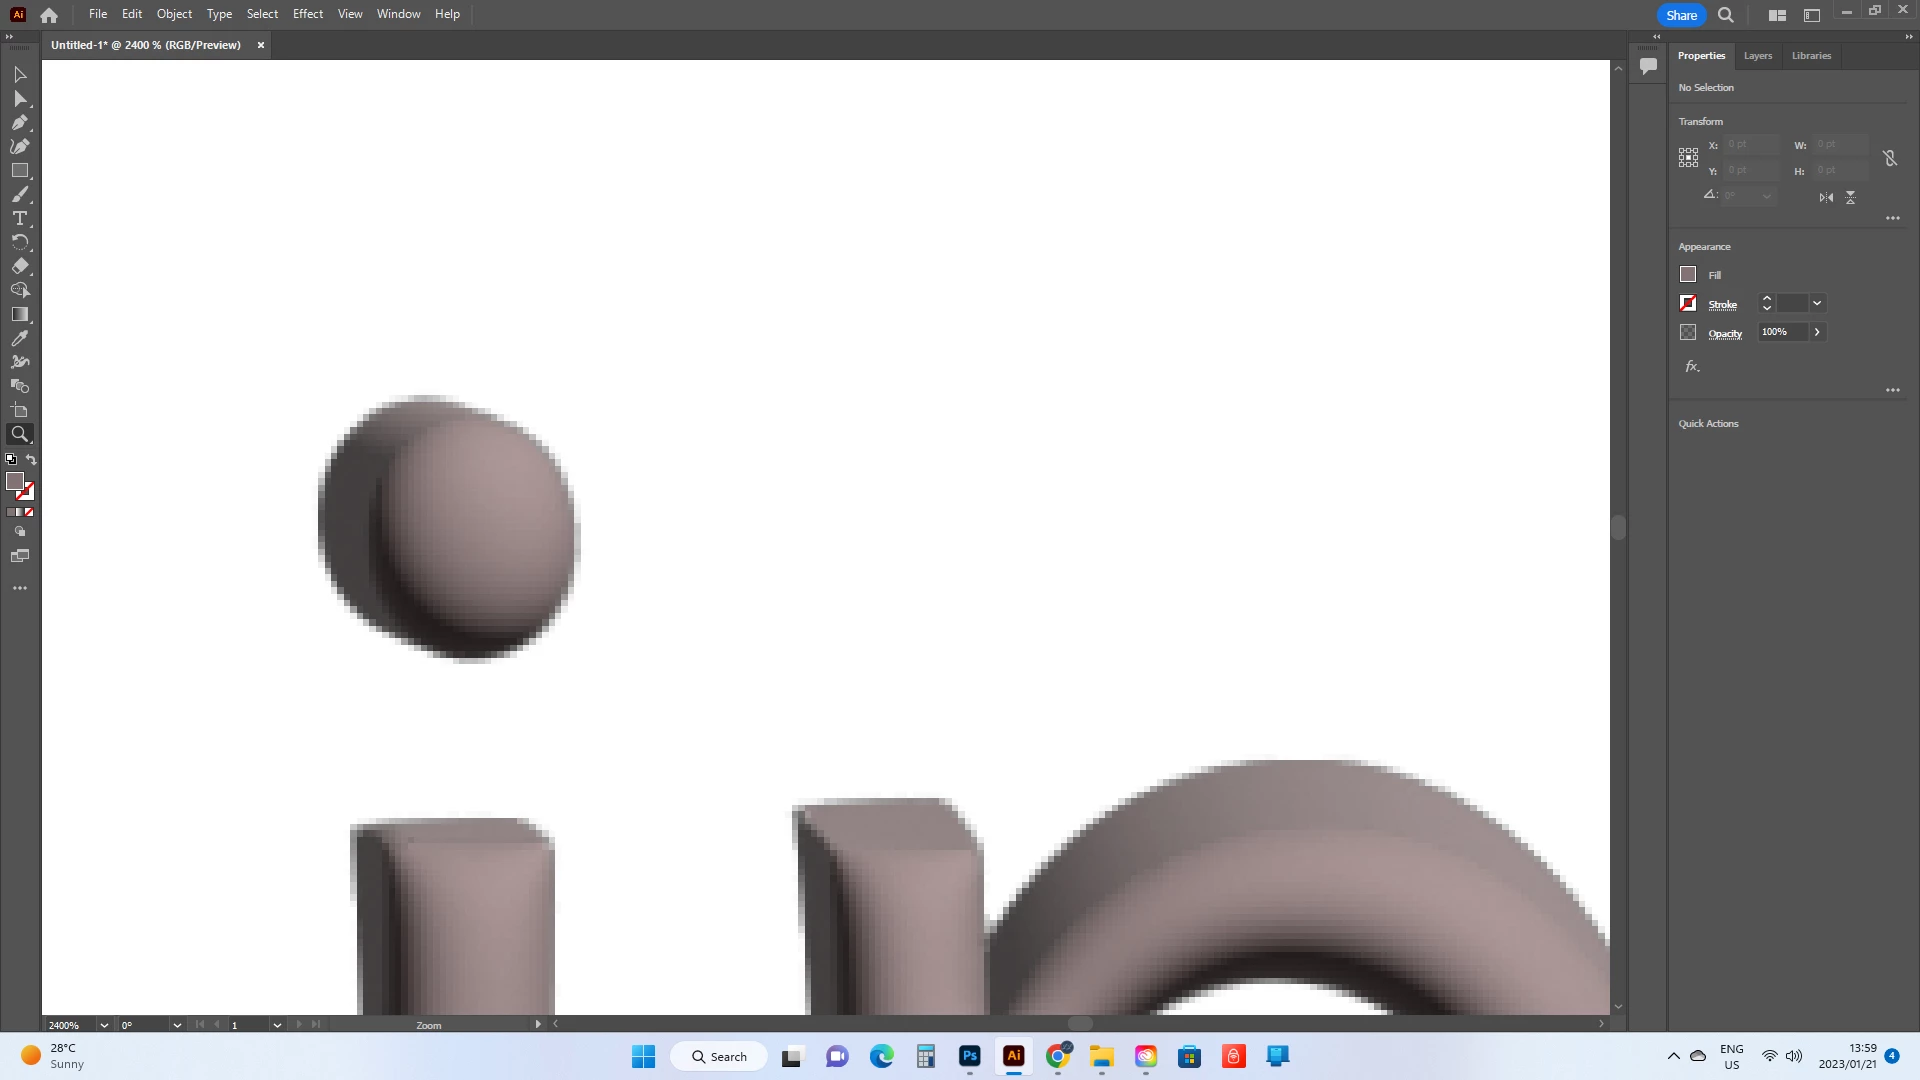
Task: Select the Gradient tool
Action: (19, 314)
